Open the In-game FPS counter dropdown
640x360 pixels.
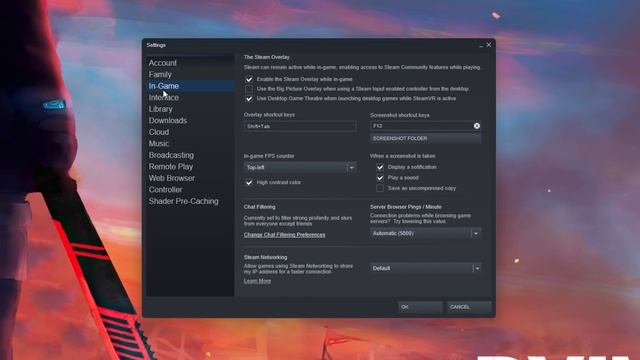tap(300, 167)
